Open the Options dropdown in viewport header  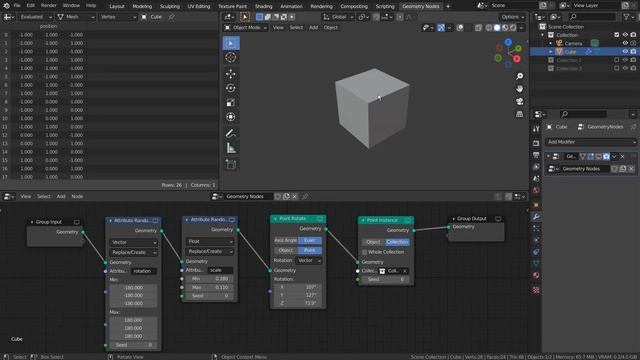pos(512,17)
